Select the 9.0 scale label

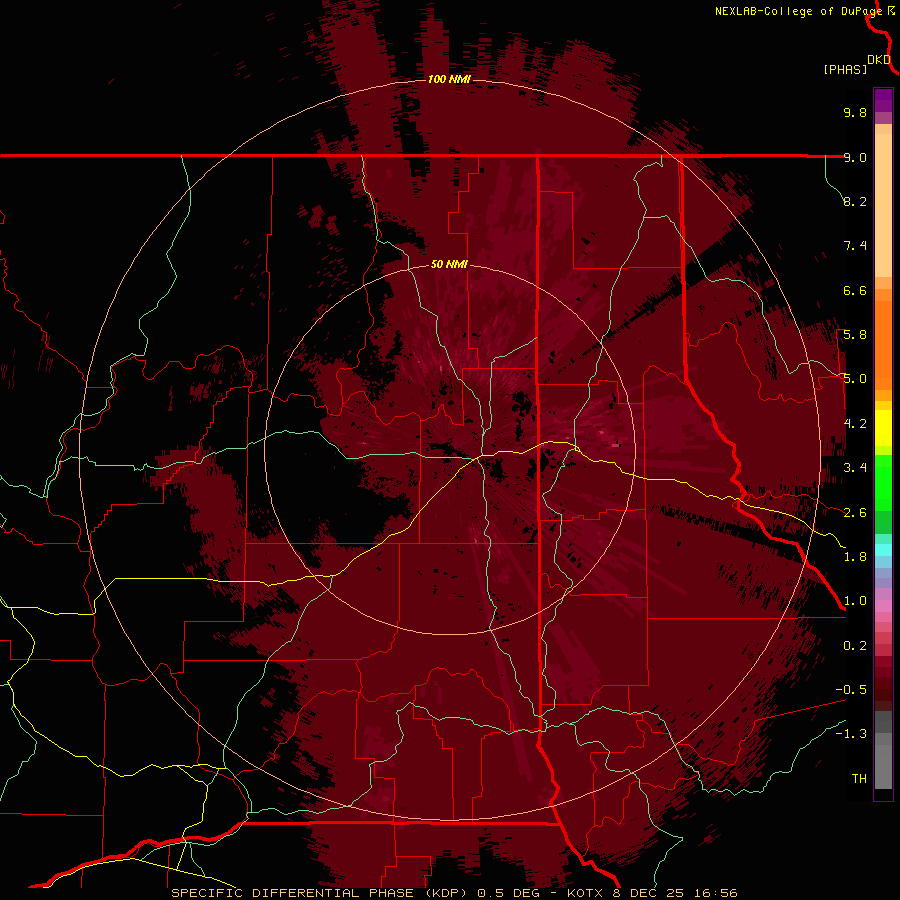(x=855, y=157)
